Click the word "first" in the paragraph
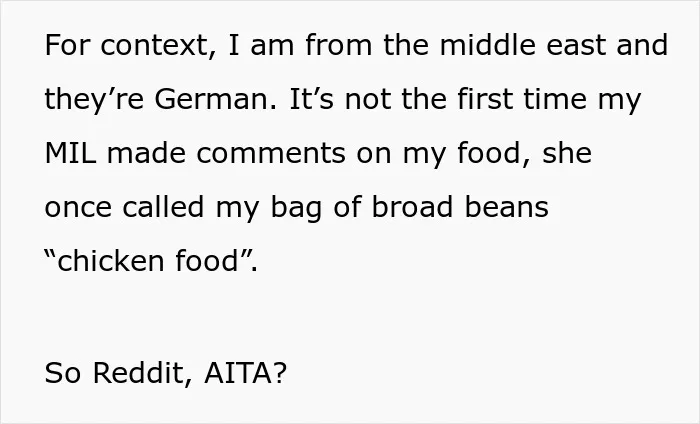700x424 pixels. pos(484,99)
